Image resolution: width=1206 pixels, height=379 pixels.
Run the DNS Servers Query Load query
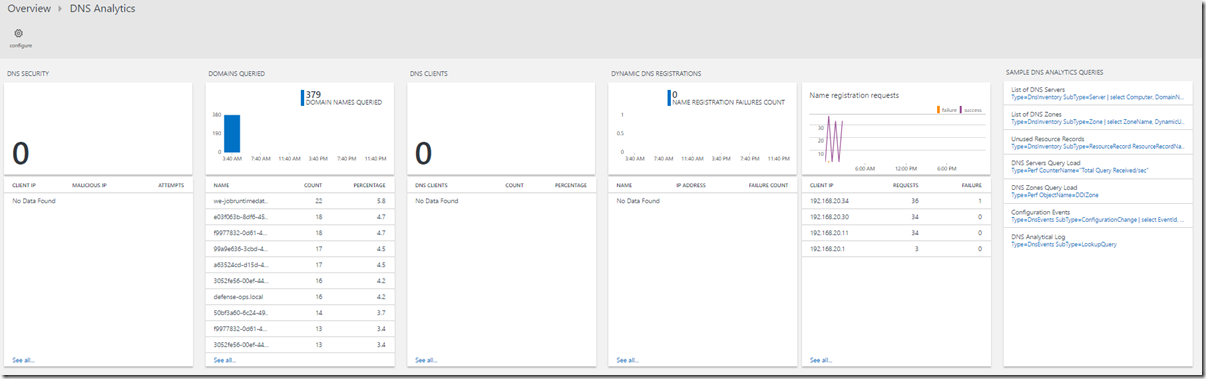tap(1098, 165)
